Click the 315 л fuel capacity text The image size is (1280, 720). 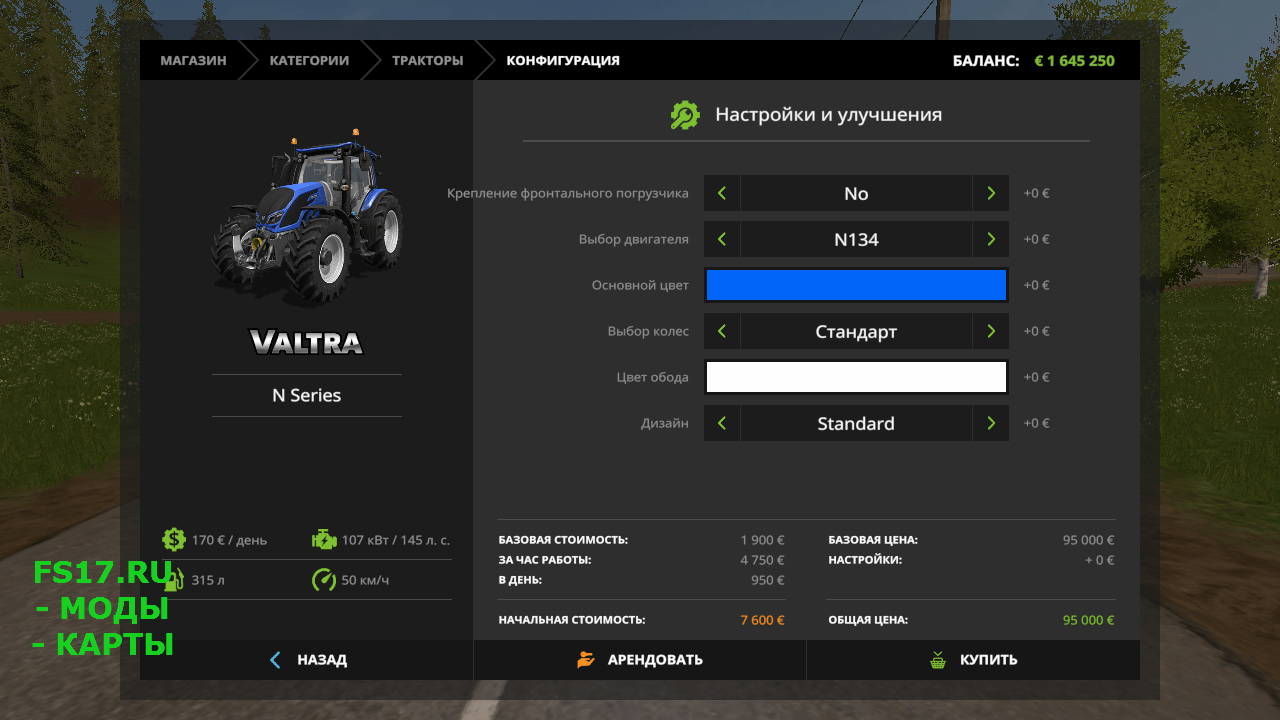(x=208, y=580)
